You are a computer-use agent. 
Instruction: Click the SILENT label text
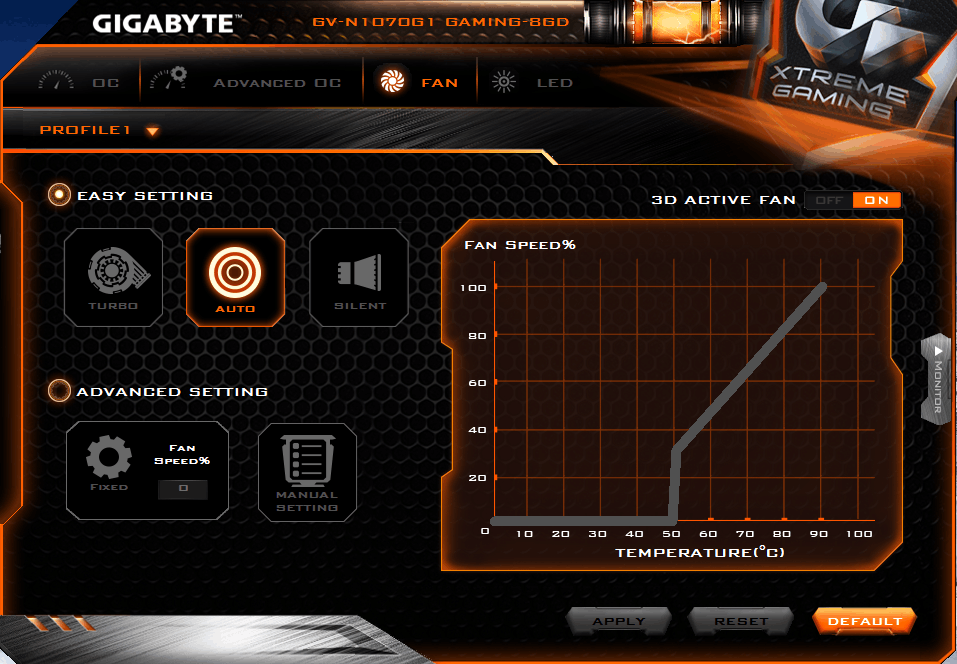click(360, 306)
